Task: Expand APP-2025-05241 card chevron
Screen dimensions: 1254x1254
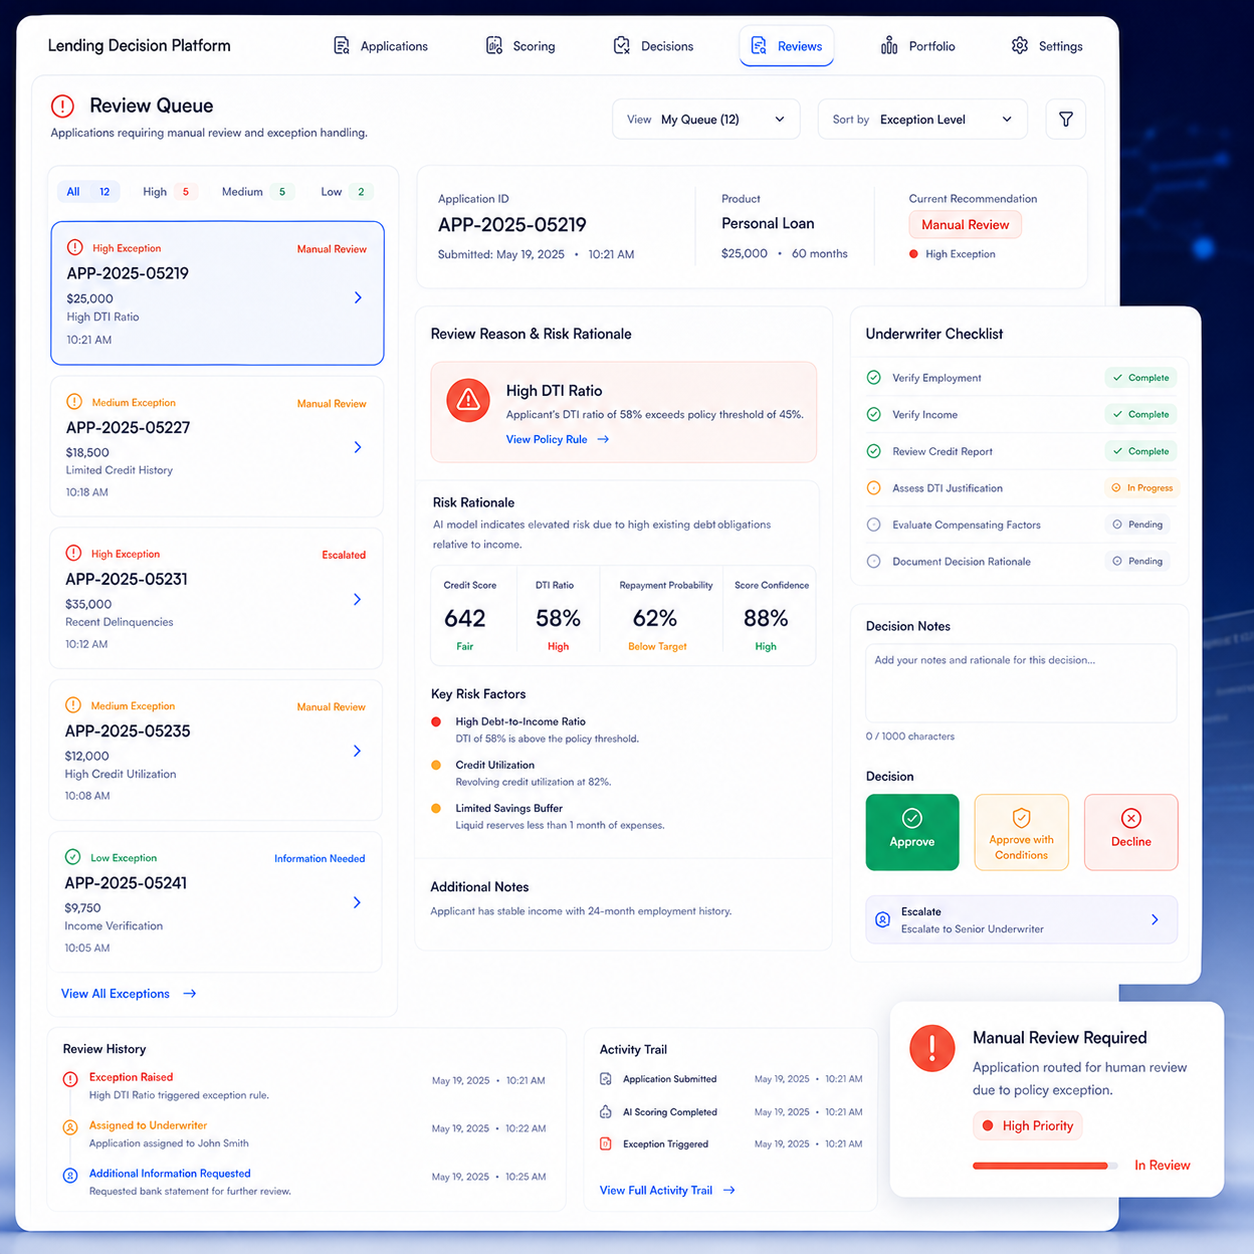Action: click(x=357, y=903)
